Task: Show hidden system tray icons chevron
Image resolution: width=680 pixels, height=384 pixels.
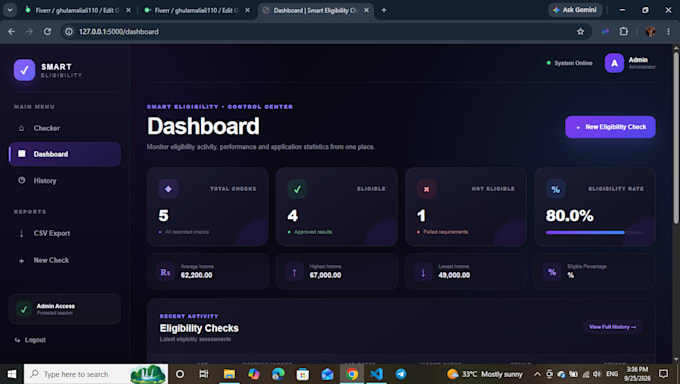Action: click(537, 374)
